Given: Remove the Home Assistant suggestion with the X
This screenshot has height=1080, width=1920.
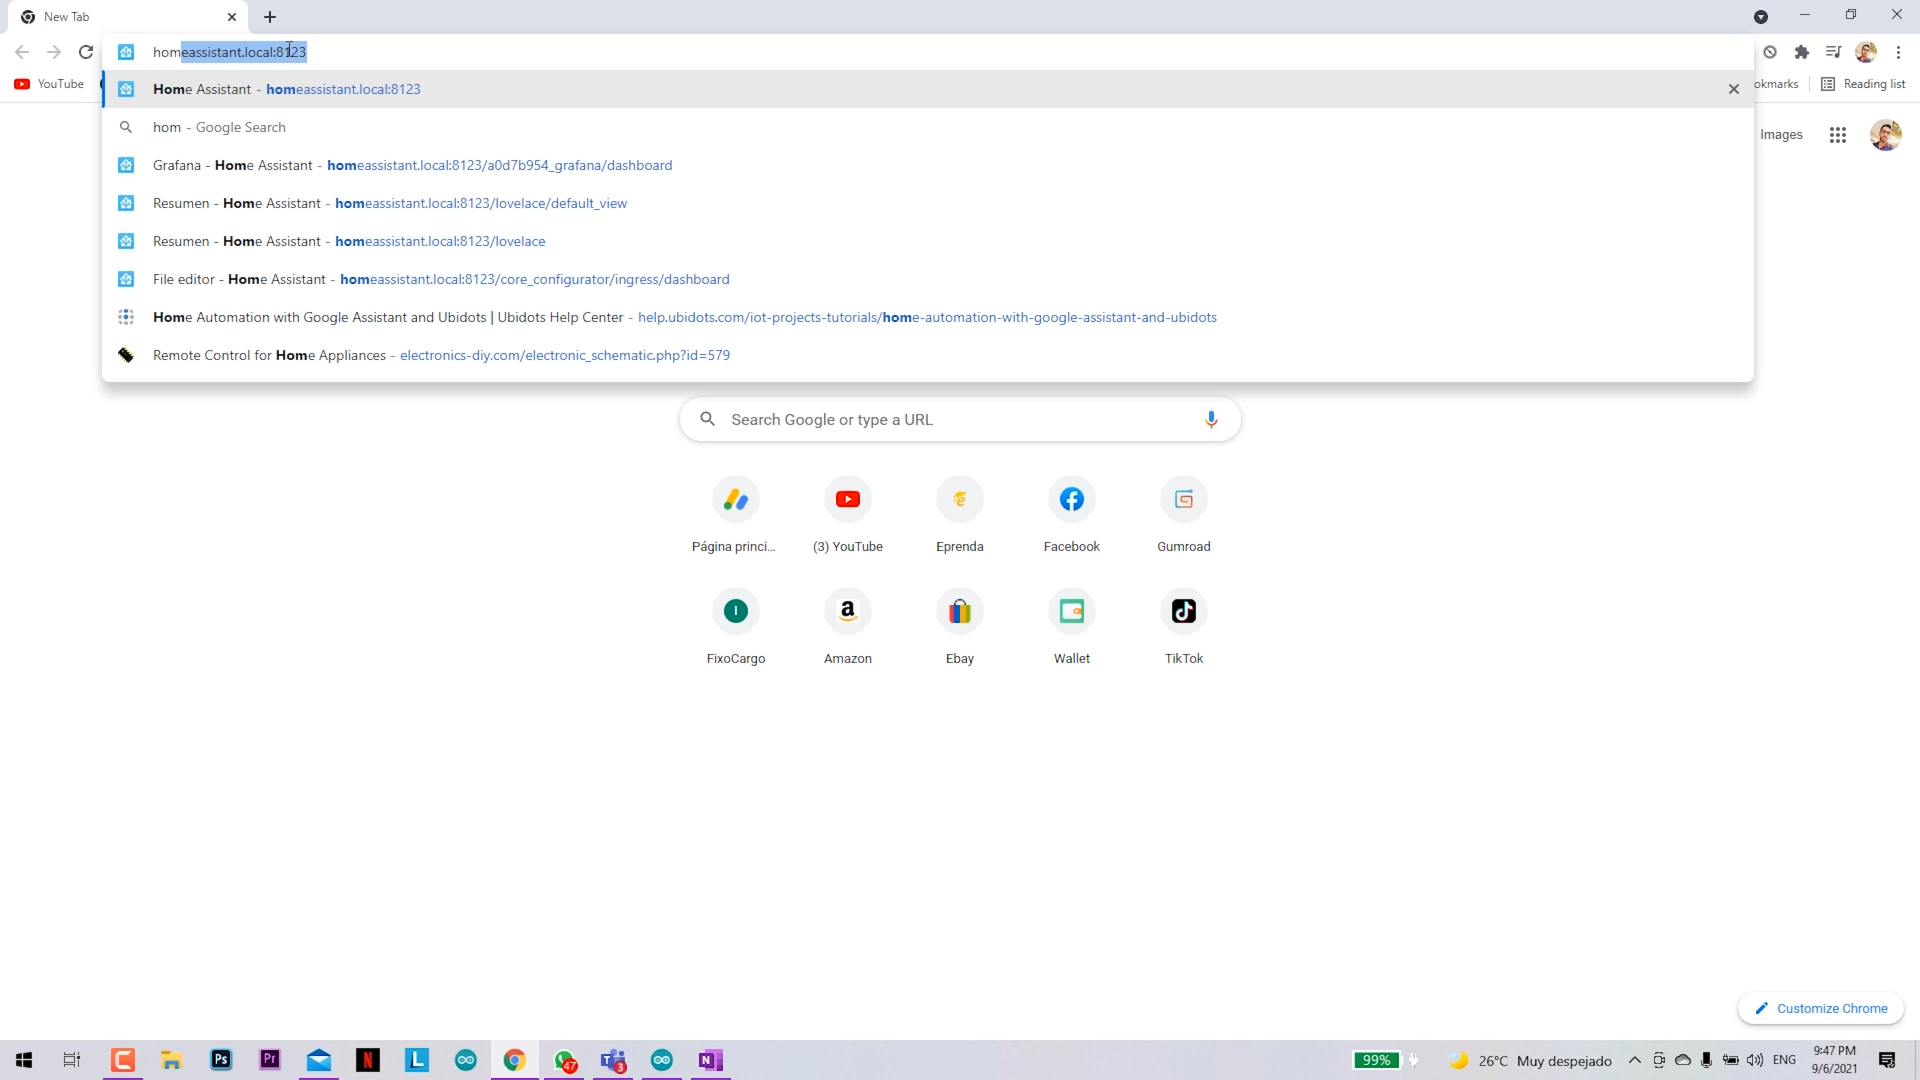Looking at the screenshot, I should 1733,89.
